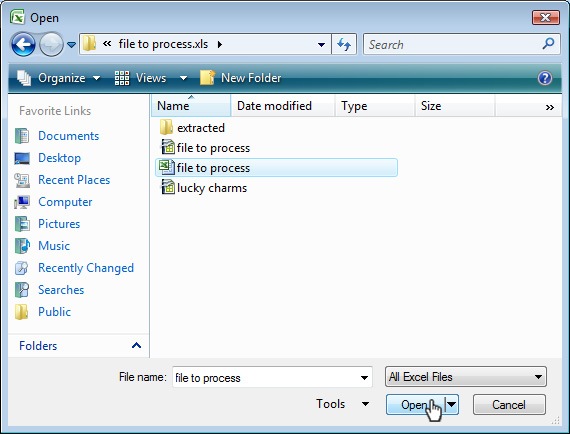570x434 pixels.
Task: Click the Documents icon in sidebar
Action: pyautogui.click(x=22, y=136)
